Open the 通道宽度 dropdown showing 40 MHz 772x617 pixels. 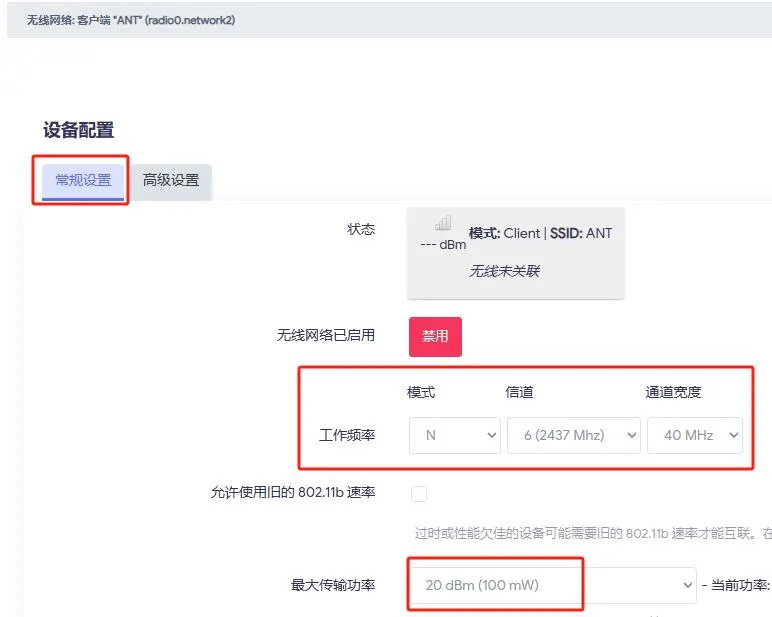tap(695, 435)
